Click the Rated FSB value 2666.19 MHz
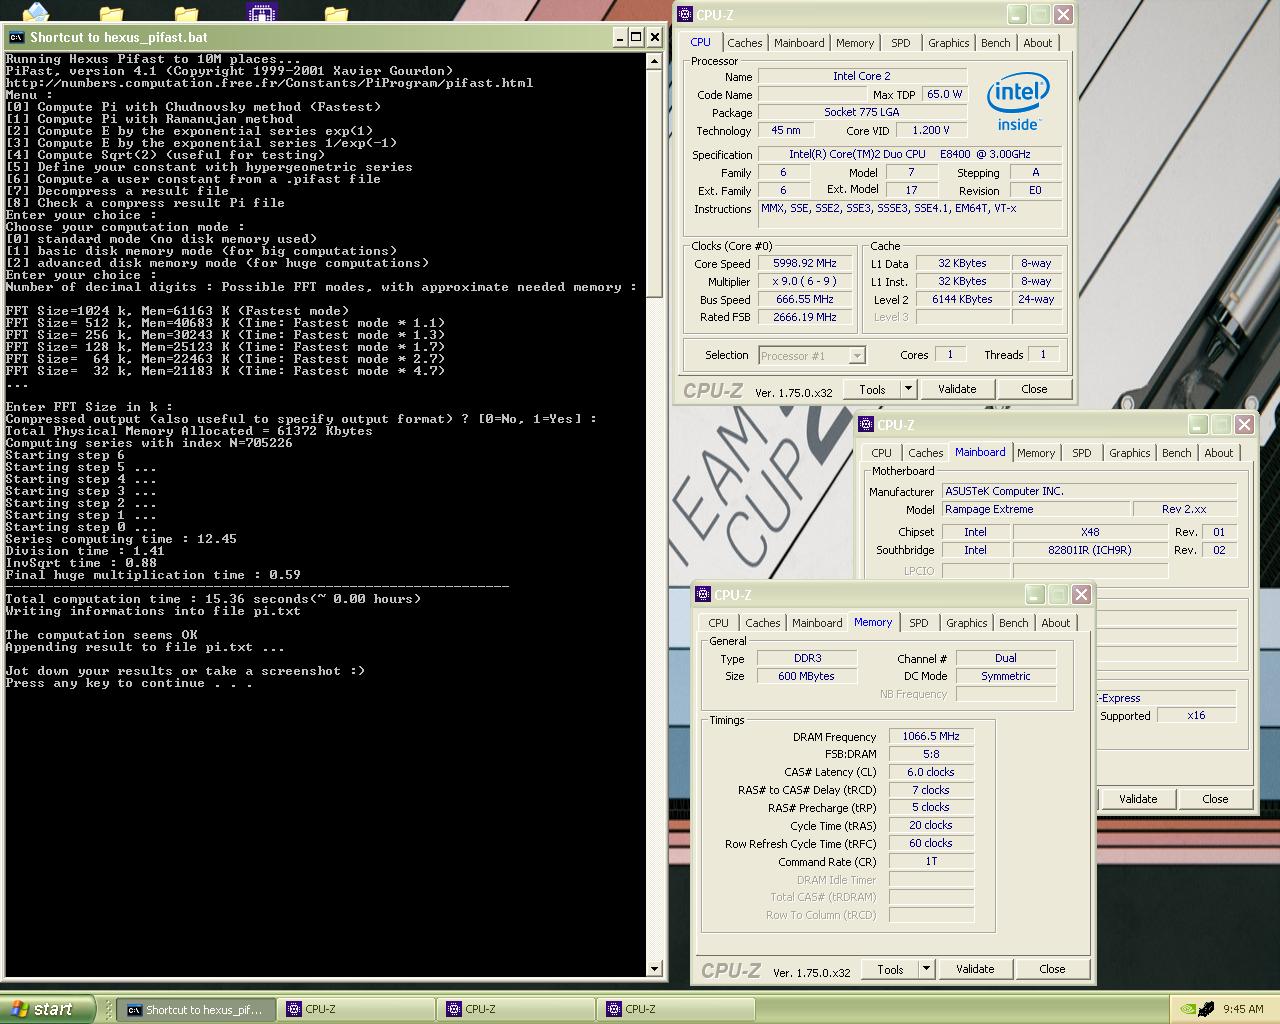 pyautogui.click(x=804, y=317)
